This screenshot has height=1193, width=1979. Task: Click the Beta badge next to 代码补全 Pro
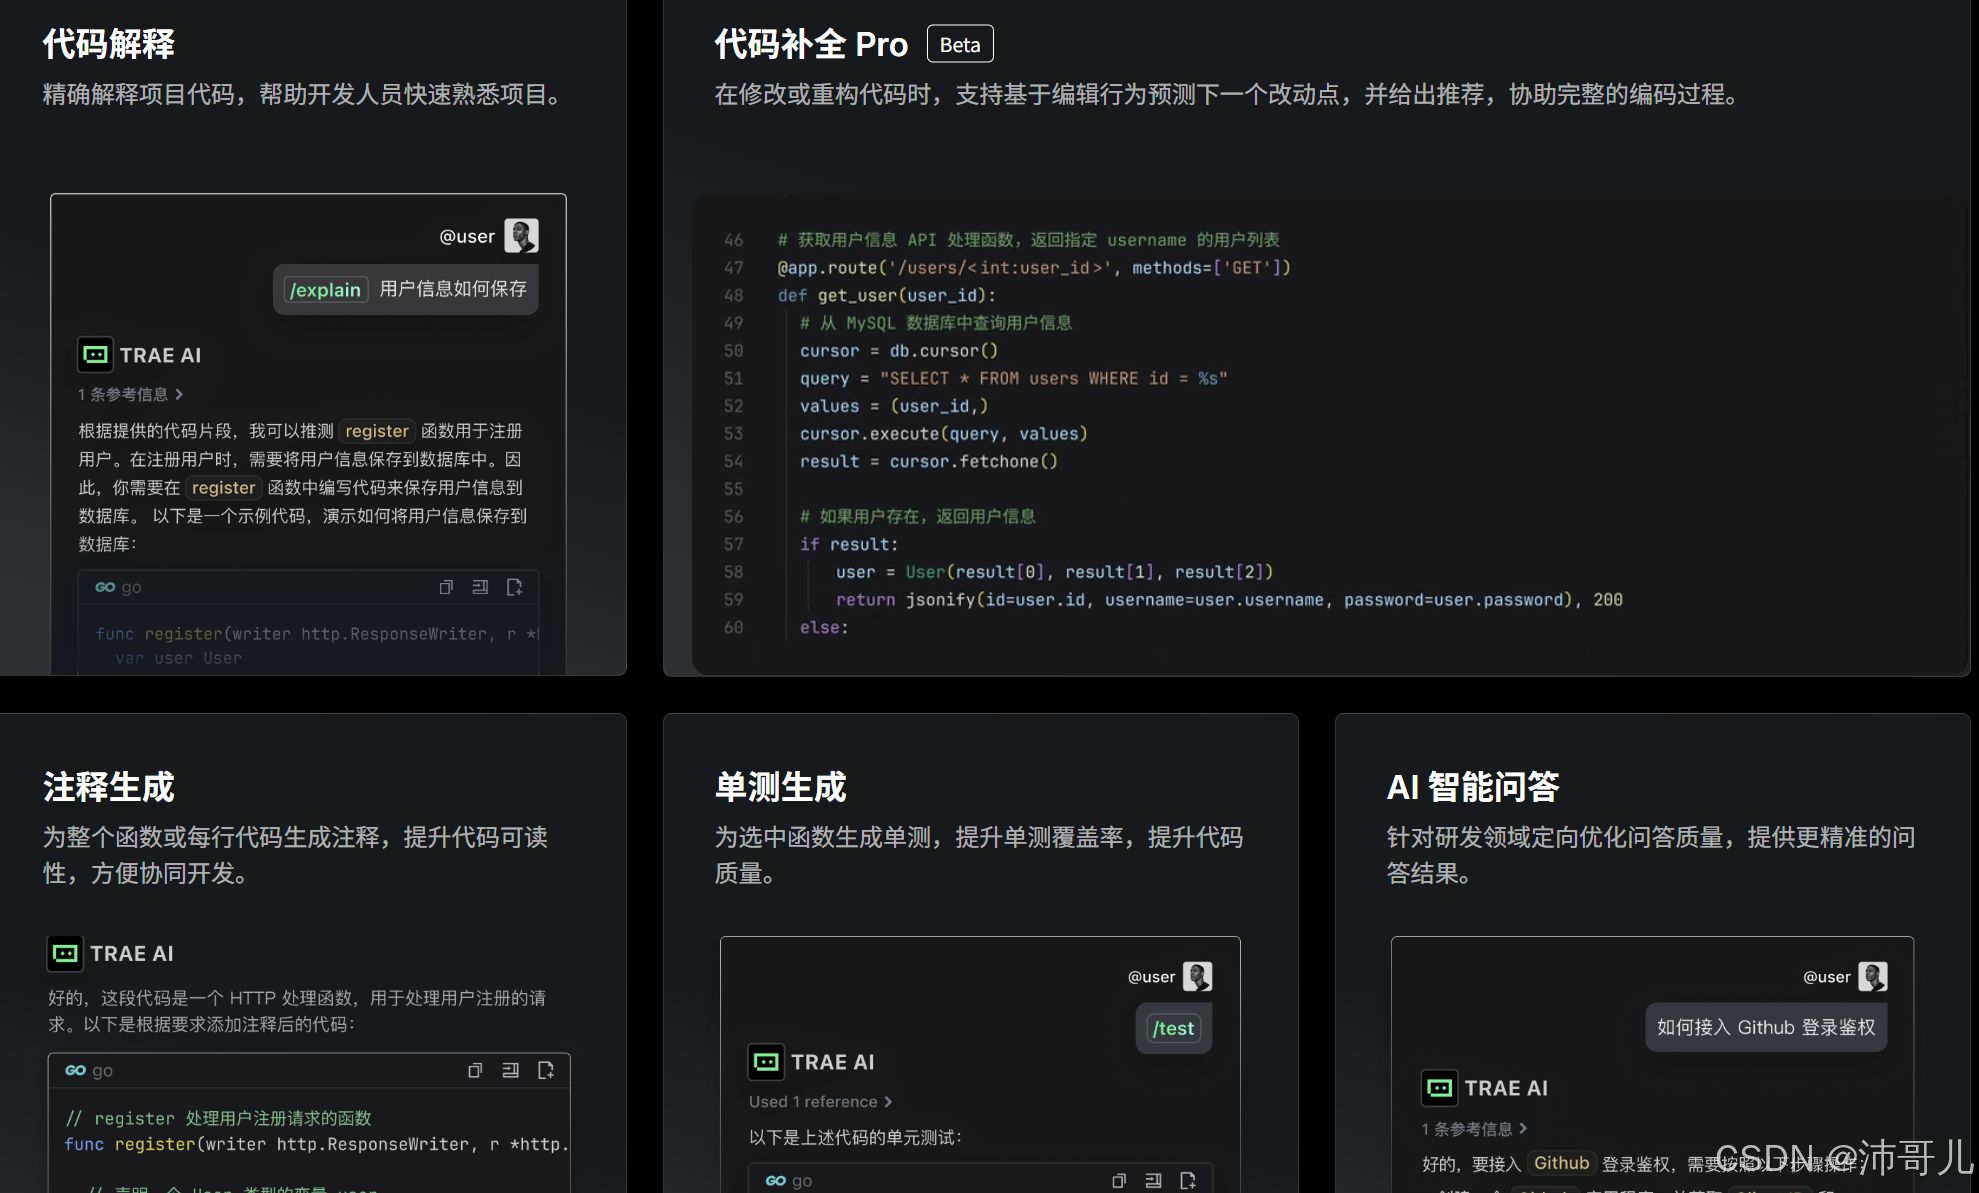tap(960, 44)
